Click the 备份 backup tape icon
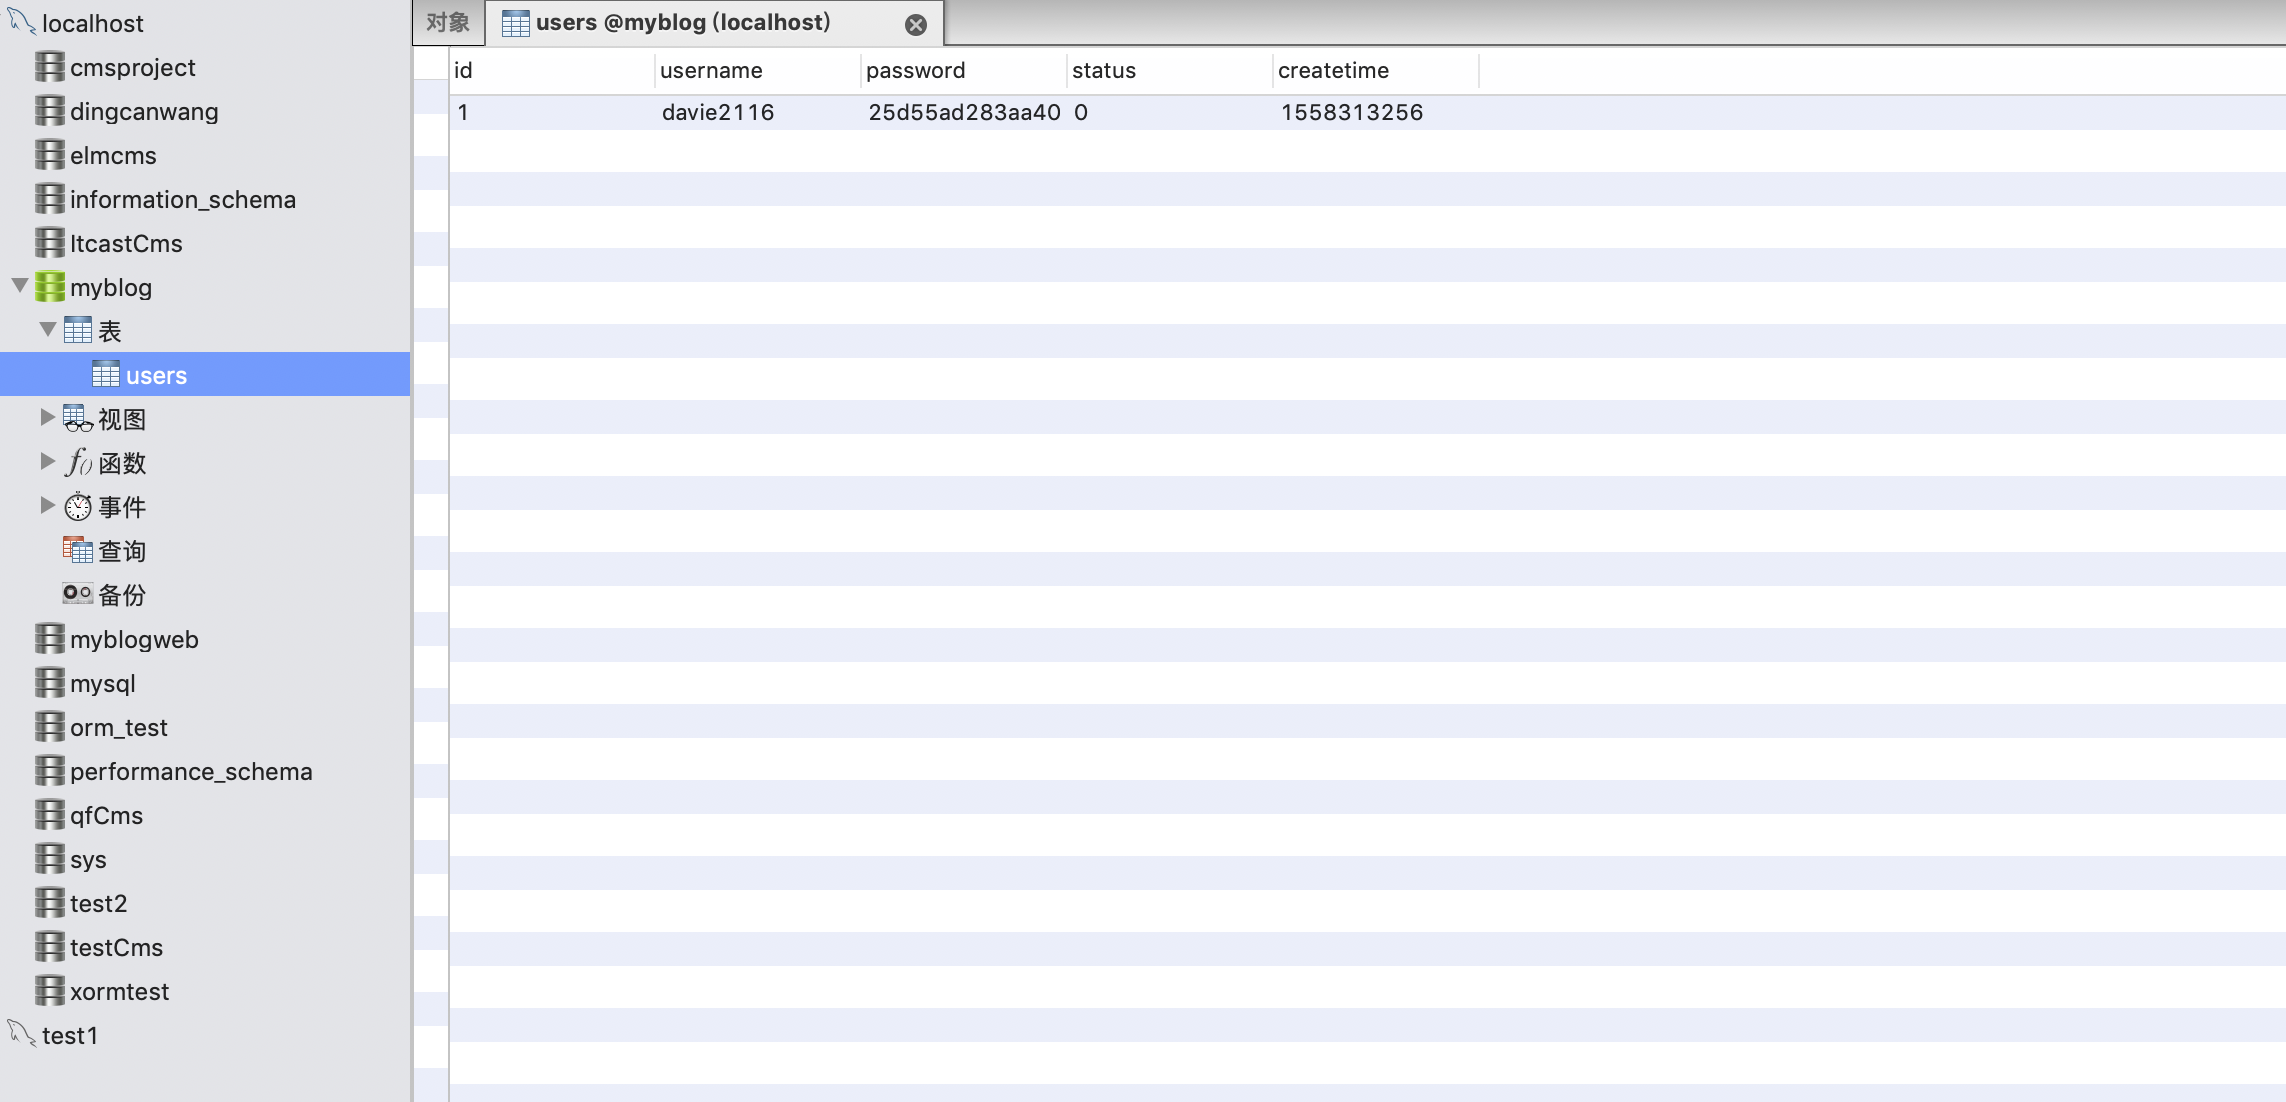2286x1102 pixels. (x=78, y=594)
